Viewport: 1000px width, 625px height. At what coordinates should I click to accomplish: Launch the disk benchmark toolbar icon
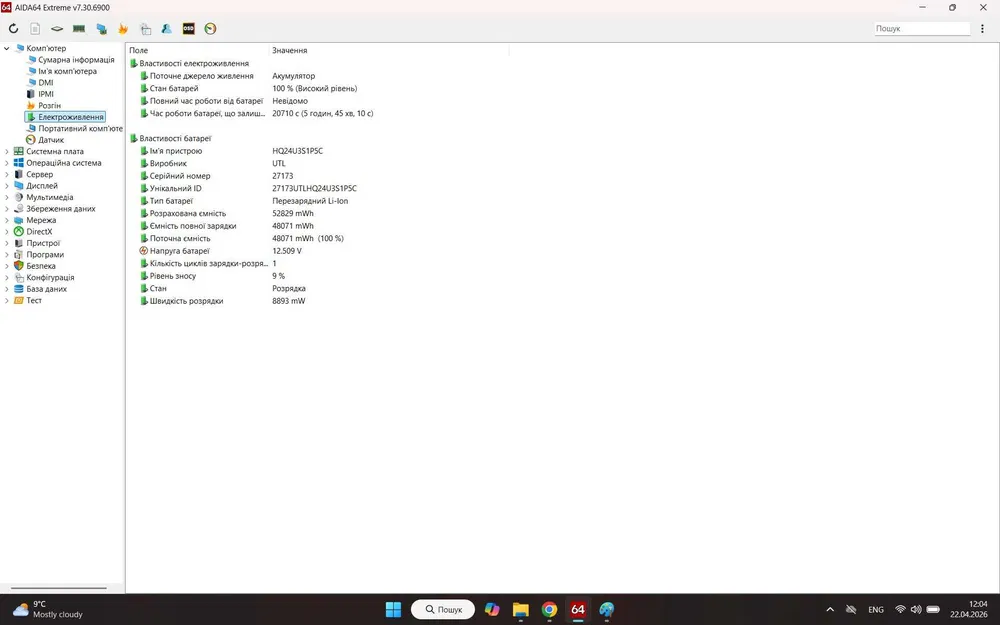57,29
